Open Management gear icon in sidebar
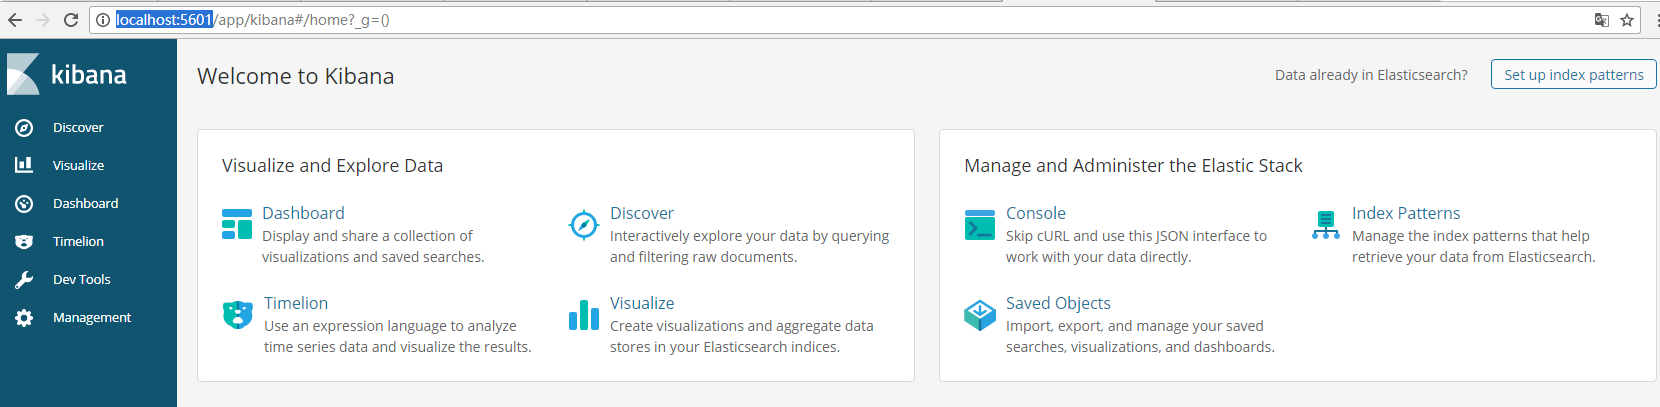Screen dimensions: 1660x407 pyautogui.click(x=24, y=318)
